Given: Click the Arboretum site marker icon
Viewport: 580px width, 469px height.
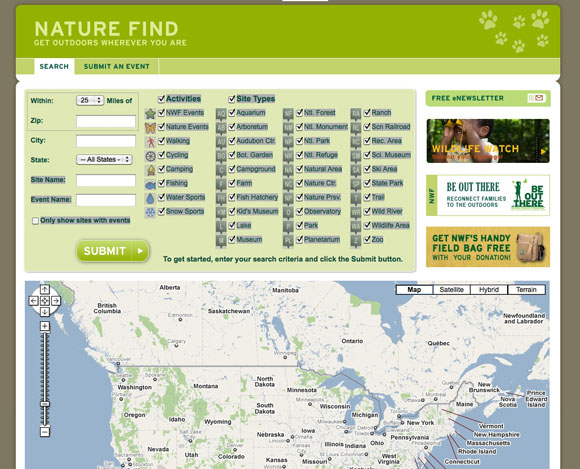Looking at the screenshot, I should pos(221,128).
